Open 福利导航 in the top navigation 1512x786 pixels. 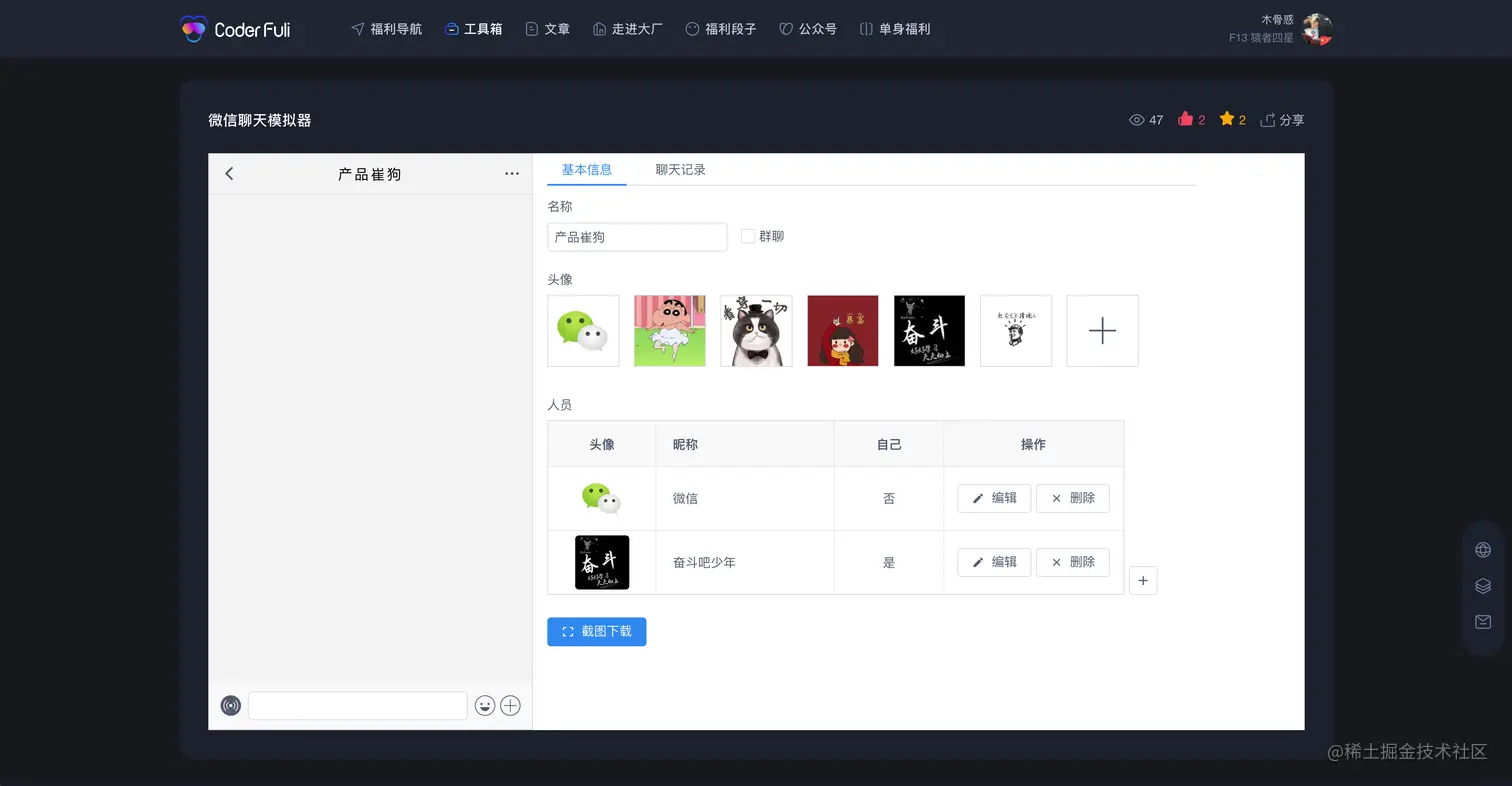tap(386, 29)
